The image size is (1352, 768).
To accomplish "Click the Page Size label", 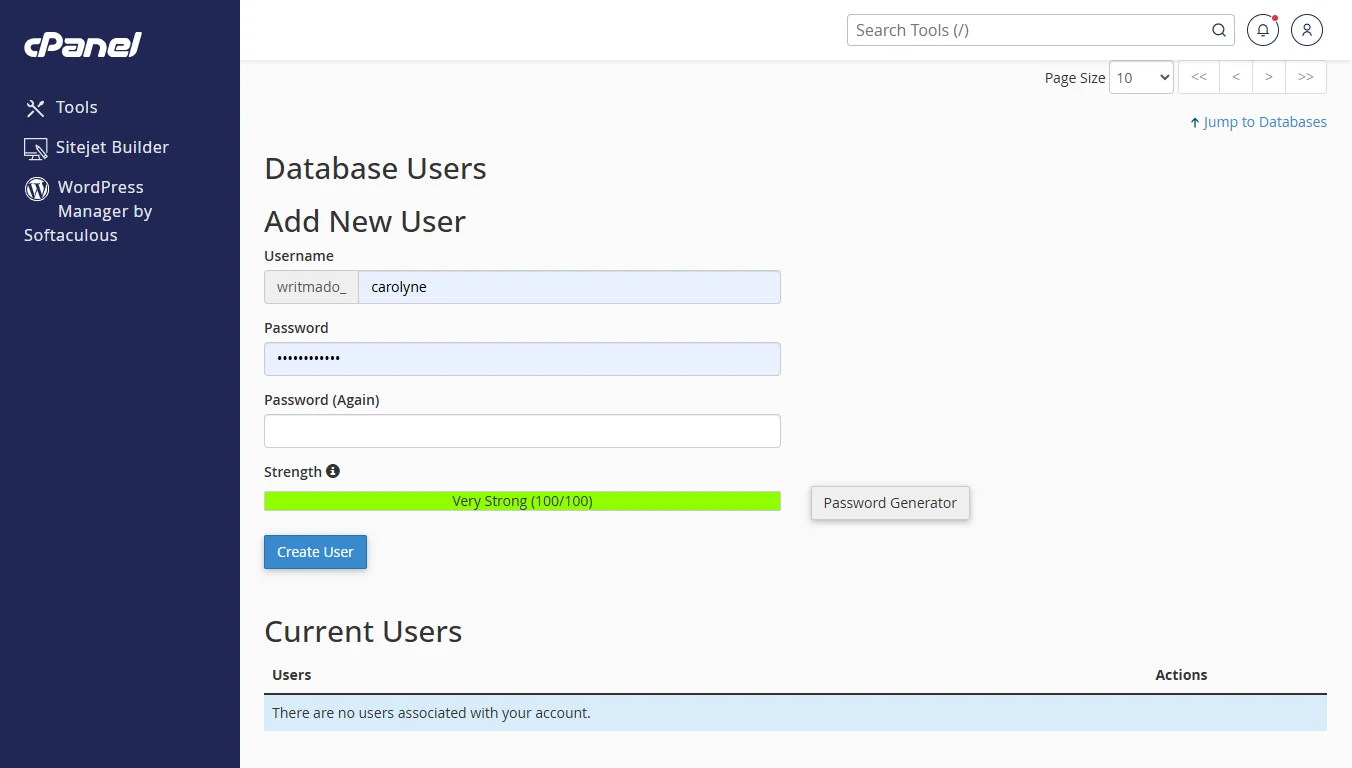I will click(1075, 78).
